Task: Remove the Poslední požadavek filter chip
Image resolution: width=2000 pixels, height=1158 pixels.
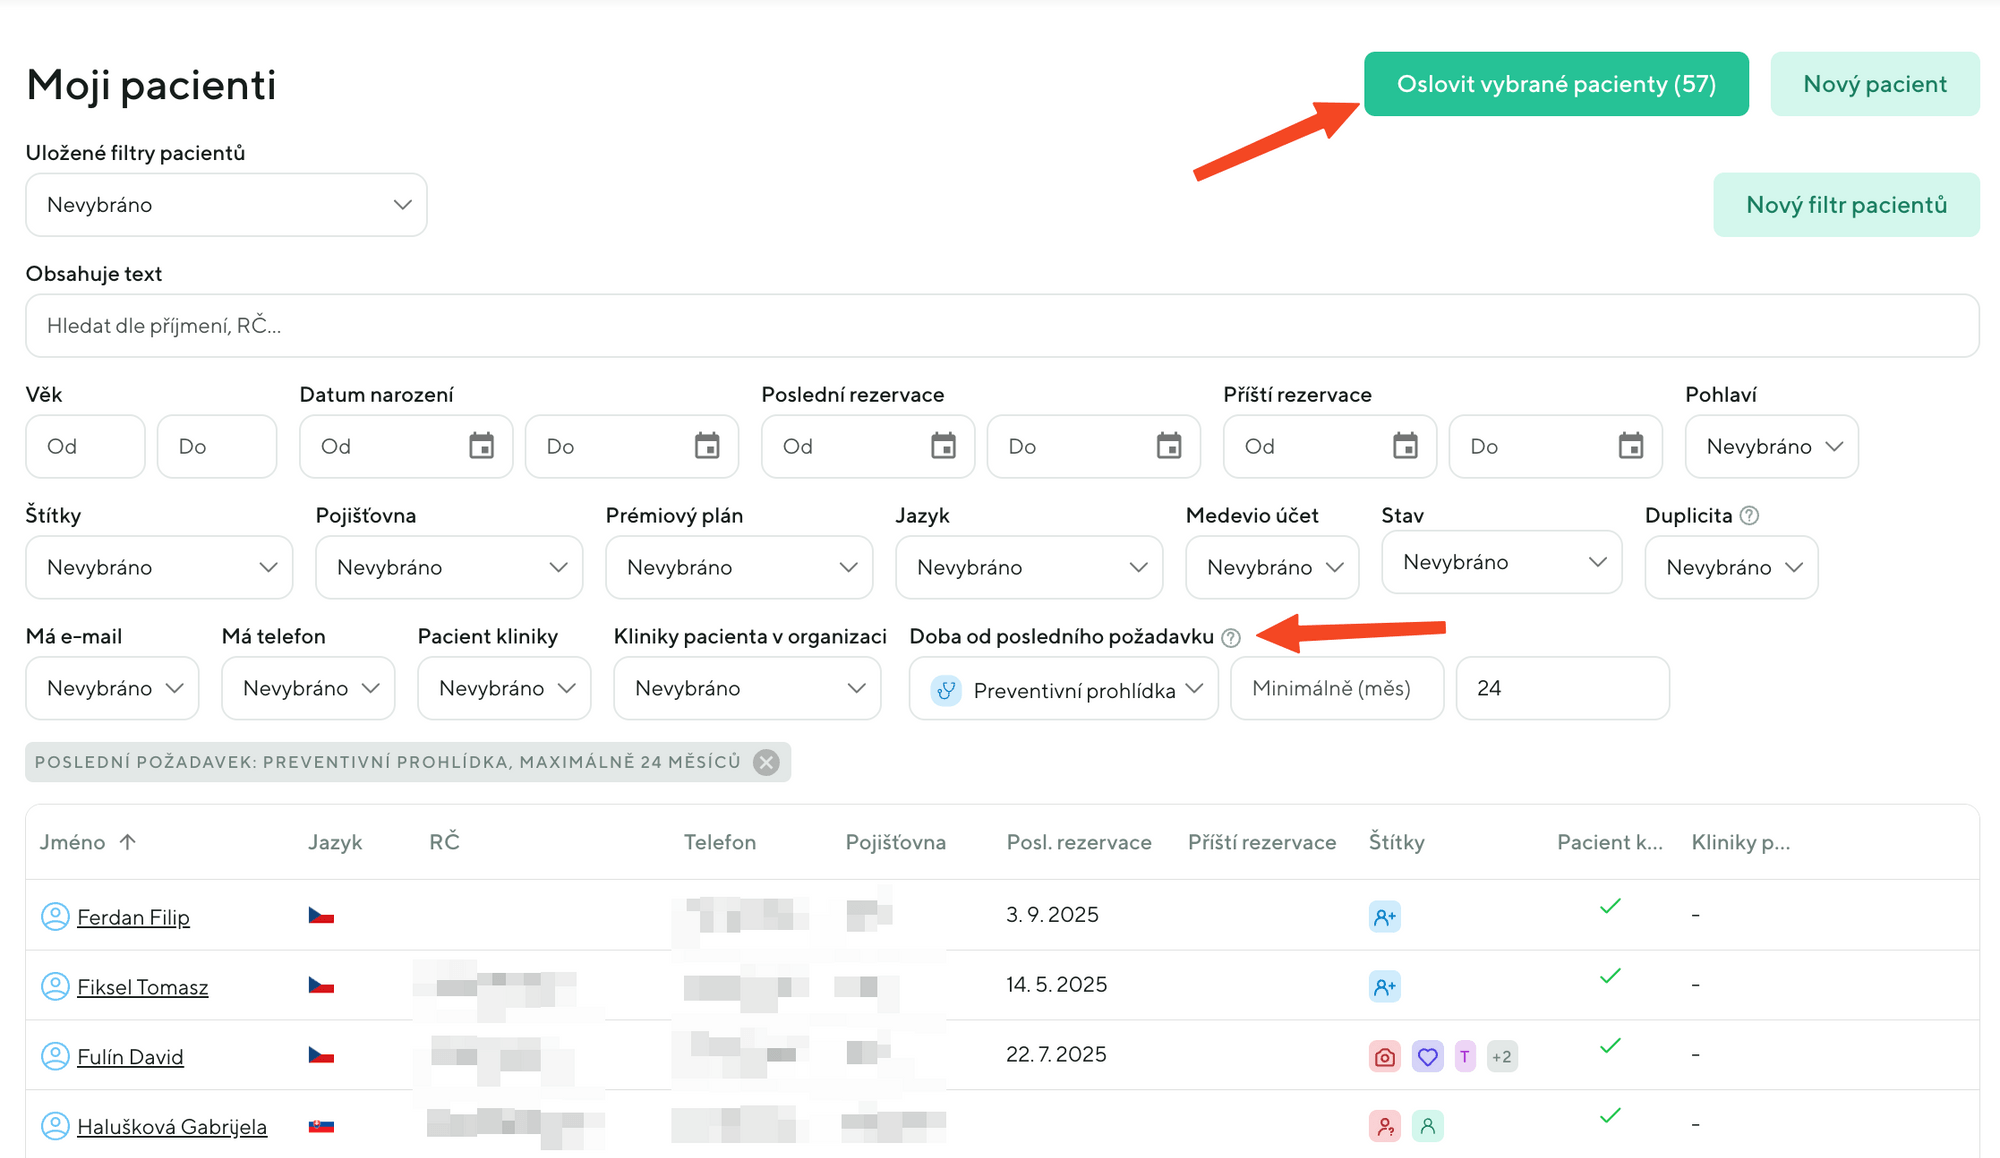Action: tap(767, 763)
